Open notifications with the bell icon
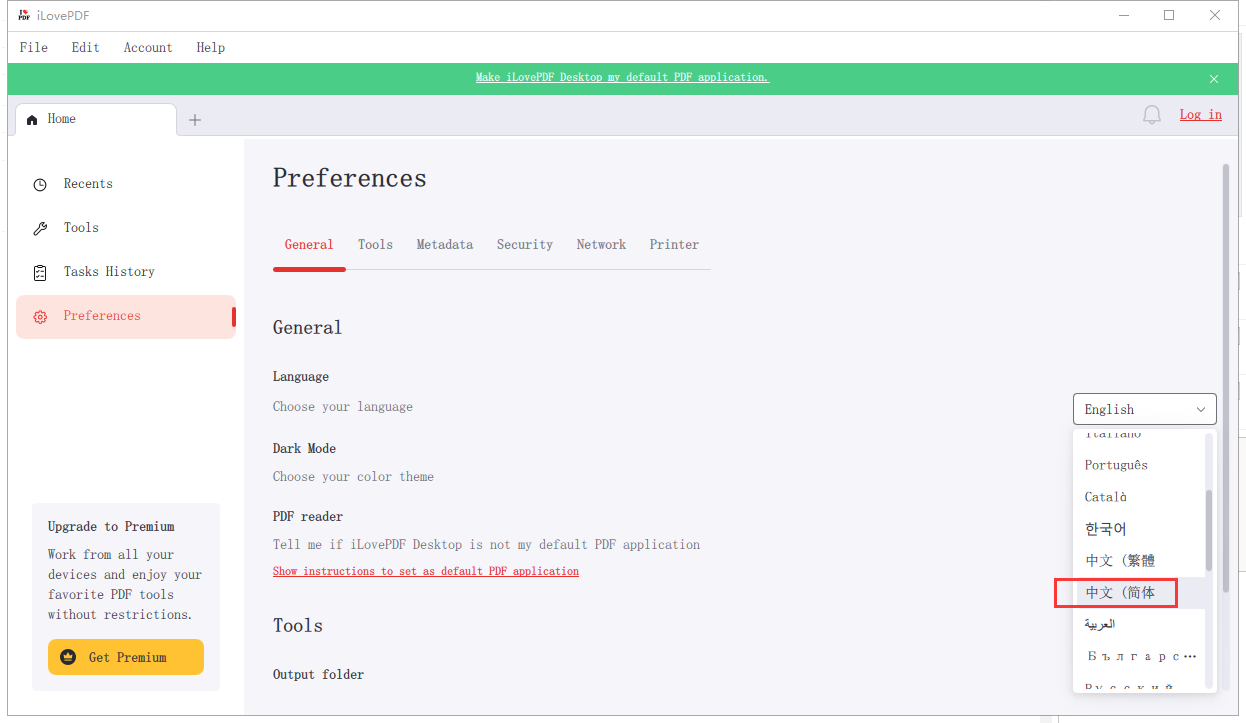 click(x=1152, y=115)
